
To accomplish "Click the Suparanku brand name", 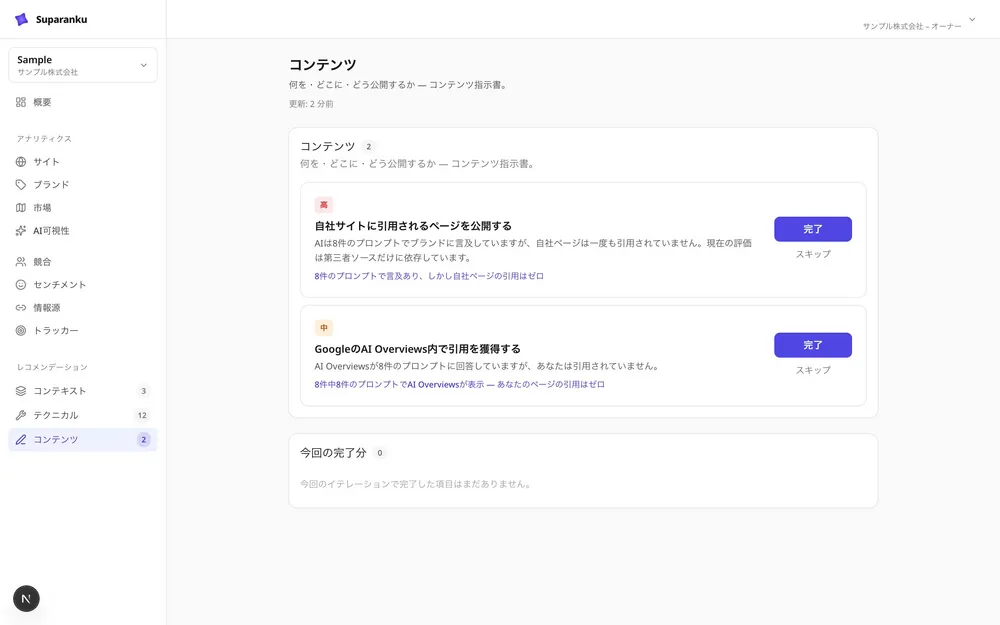I will pyautogui.click(x=61, y=19).
